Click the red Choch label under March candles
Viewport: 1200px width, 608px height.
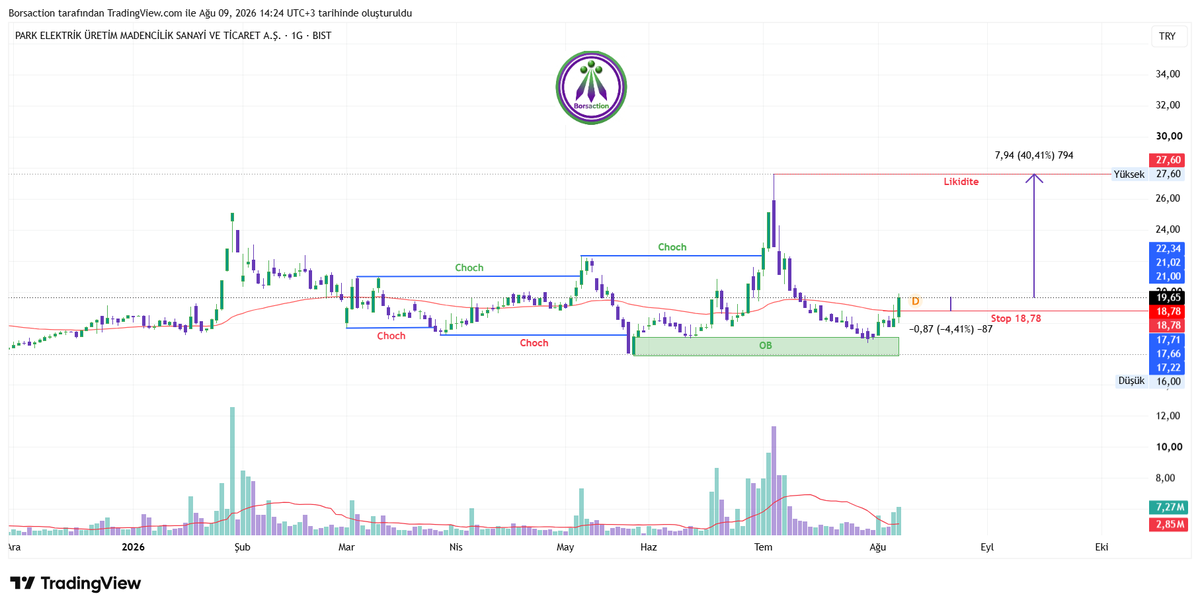pyautogui.click(x=391, y=336)
